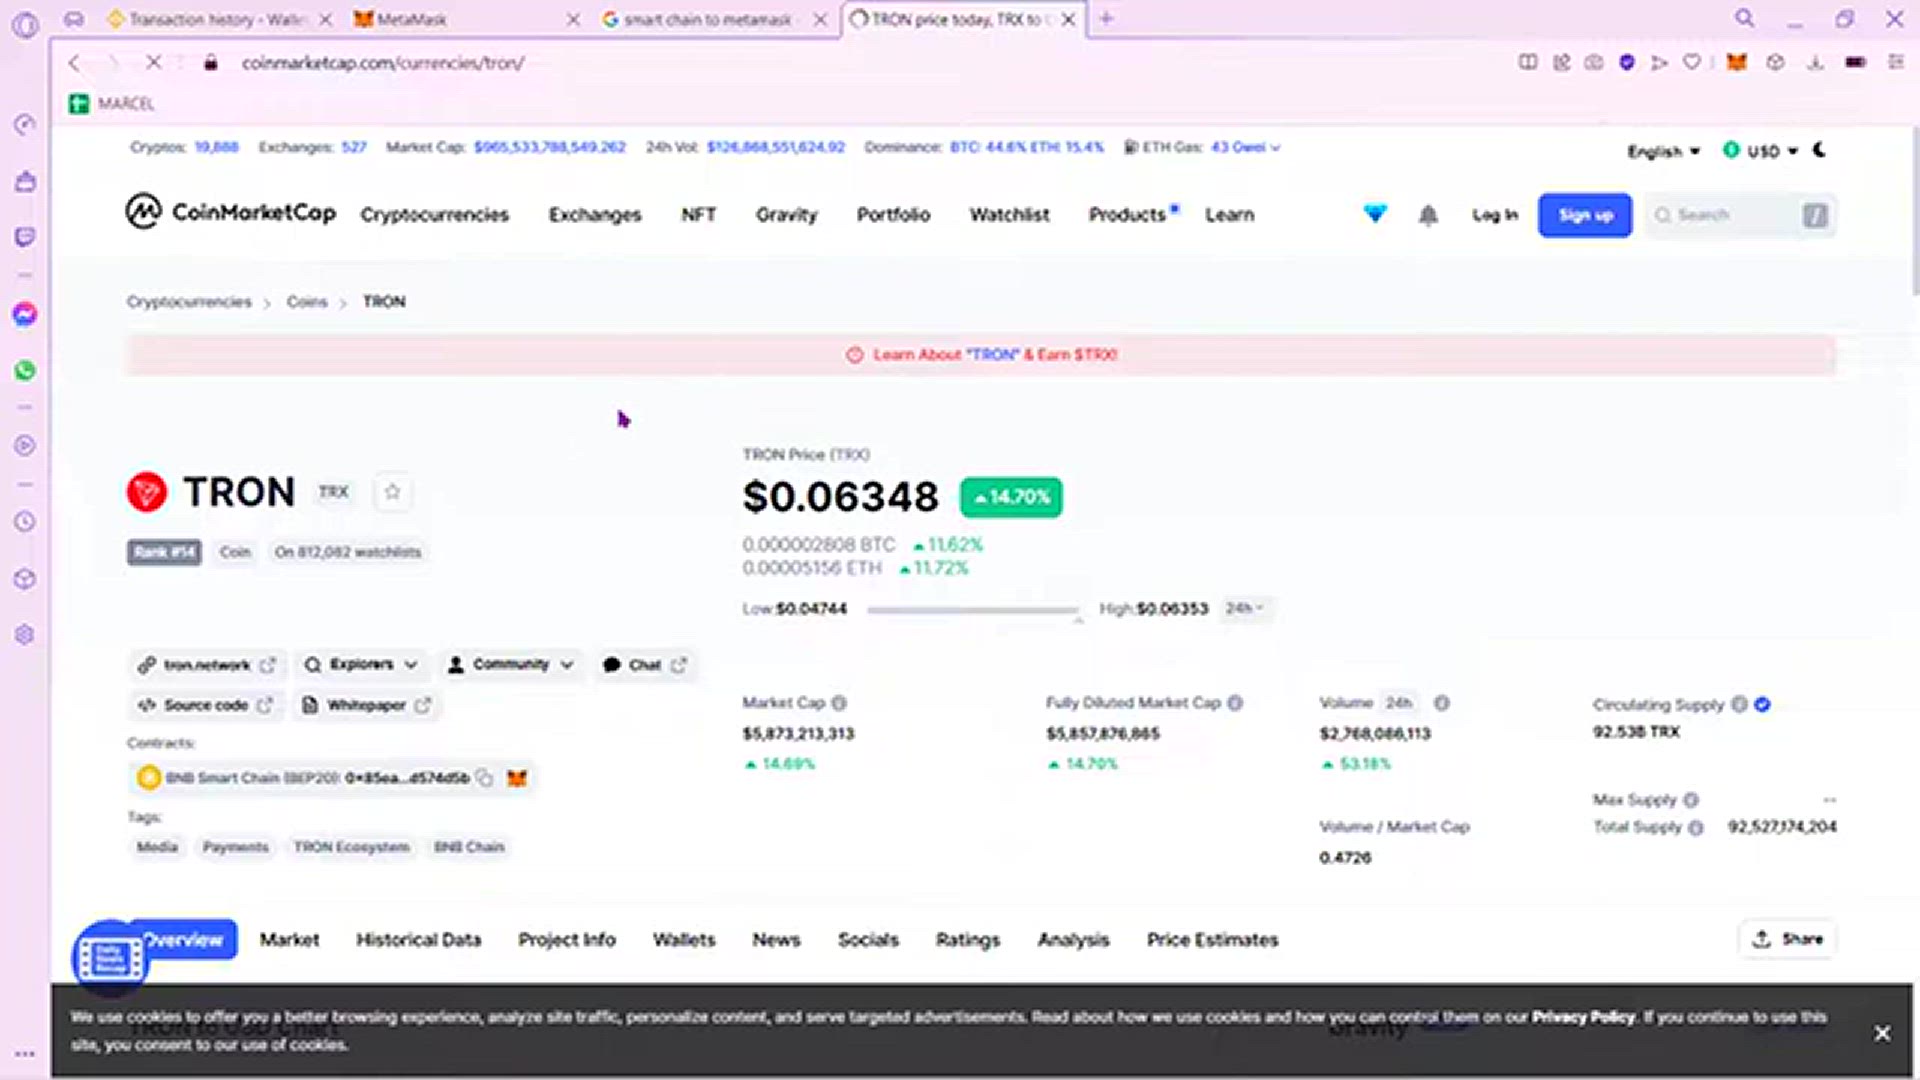Click the Privacy Policy link

(1583, 1017)
